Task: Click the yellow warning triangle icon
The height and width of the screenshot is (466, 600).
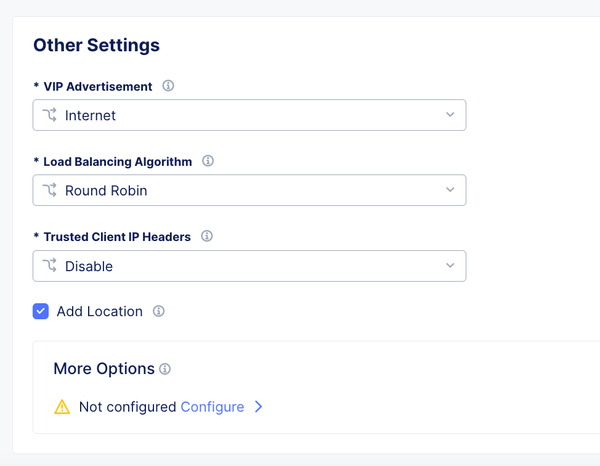Action: tap(62, 407)
